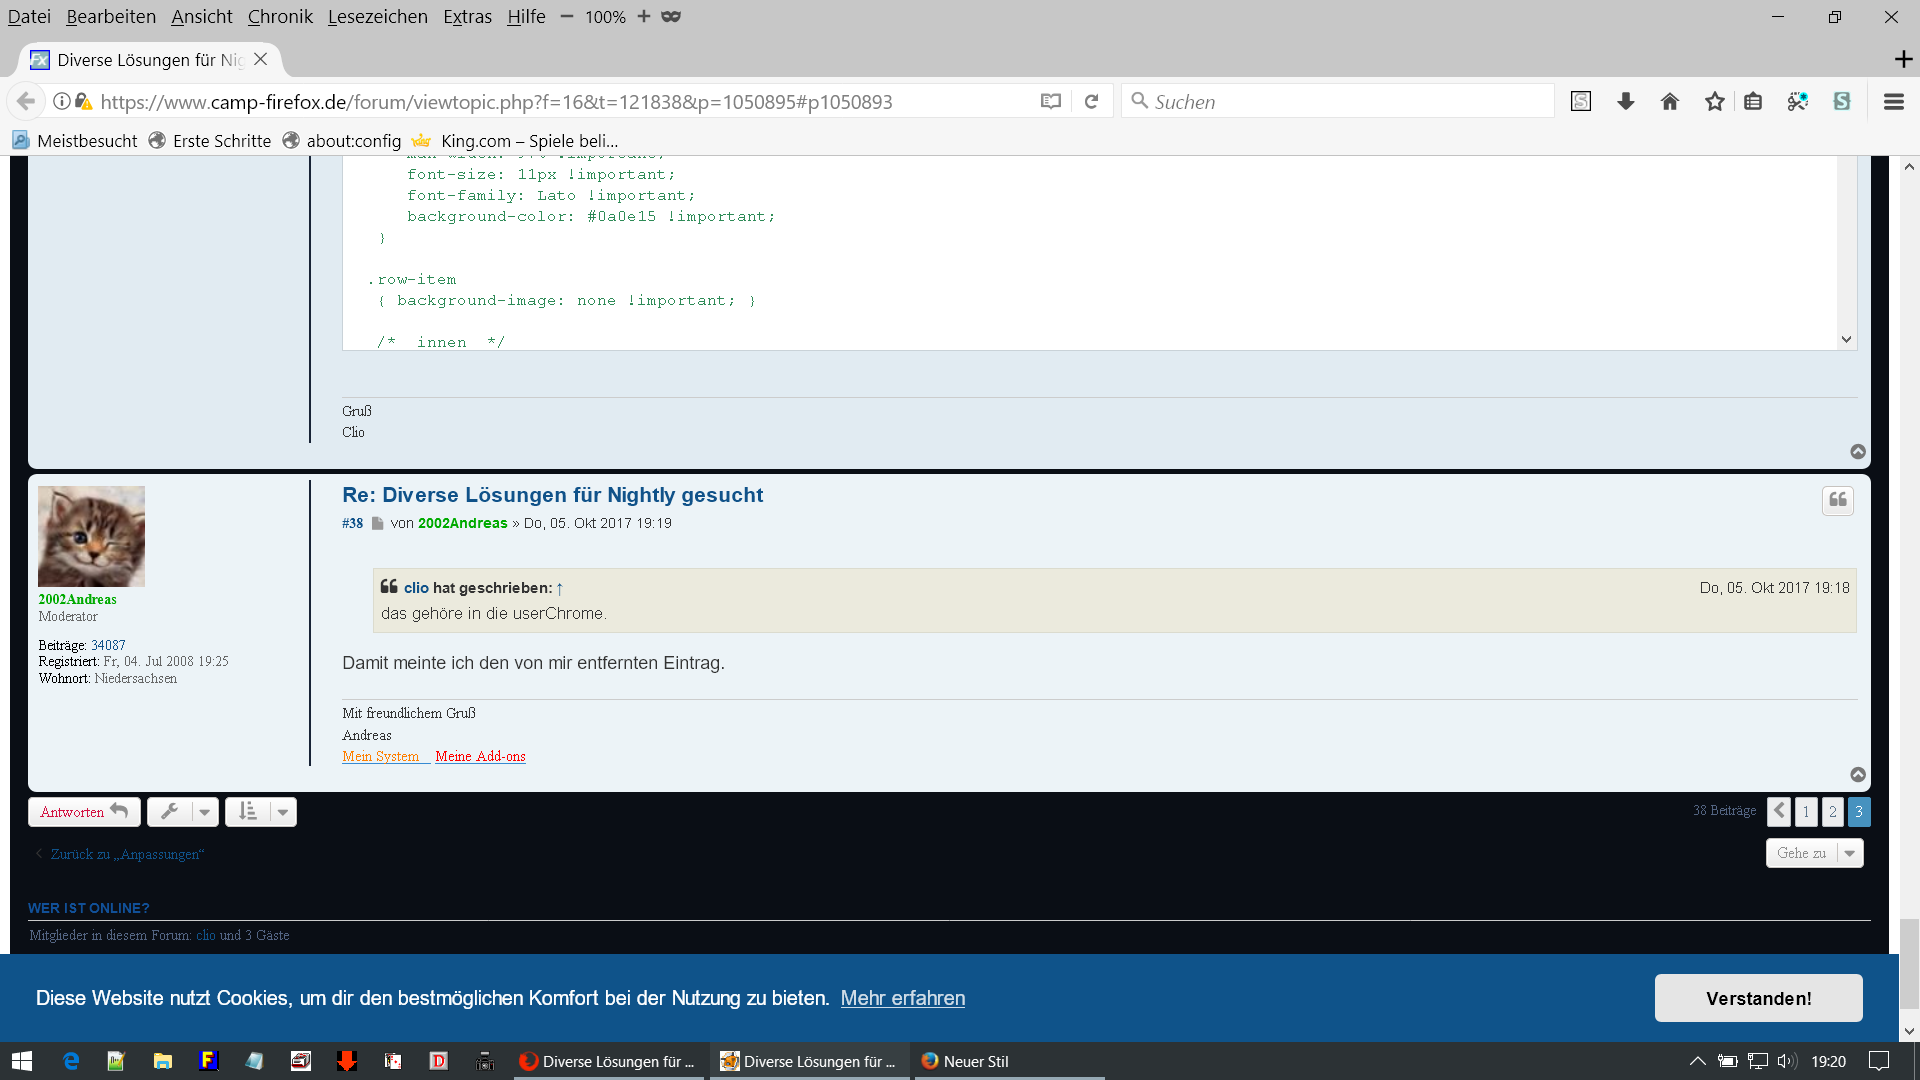Click into the Suchen search field
1920x1080 pixels.
[1340, 101]
